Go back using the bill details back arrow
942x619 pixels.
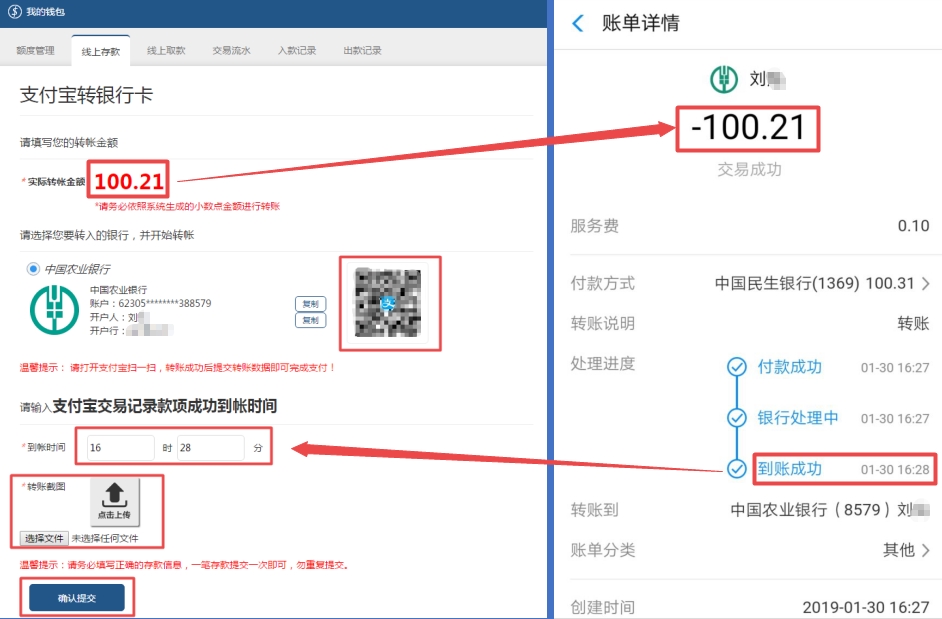[577, 23]
